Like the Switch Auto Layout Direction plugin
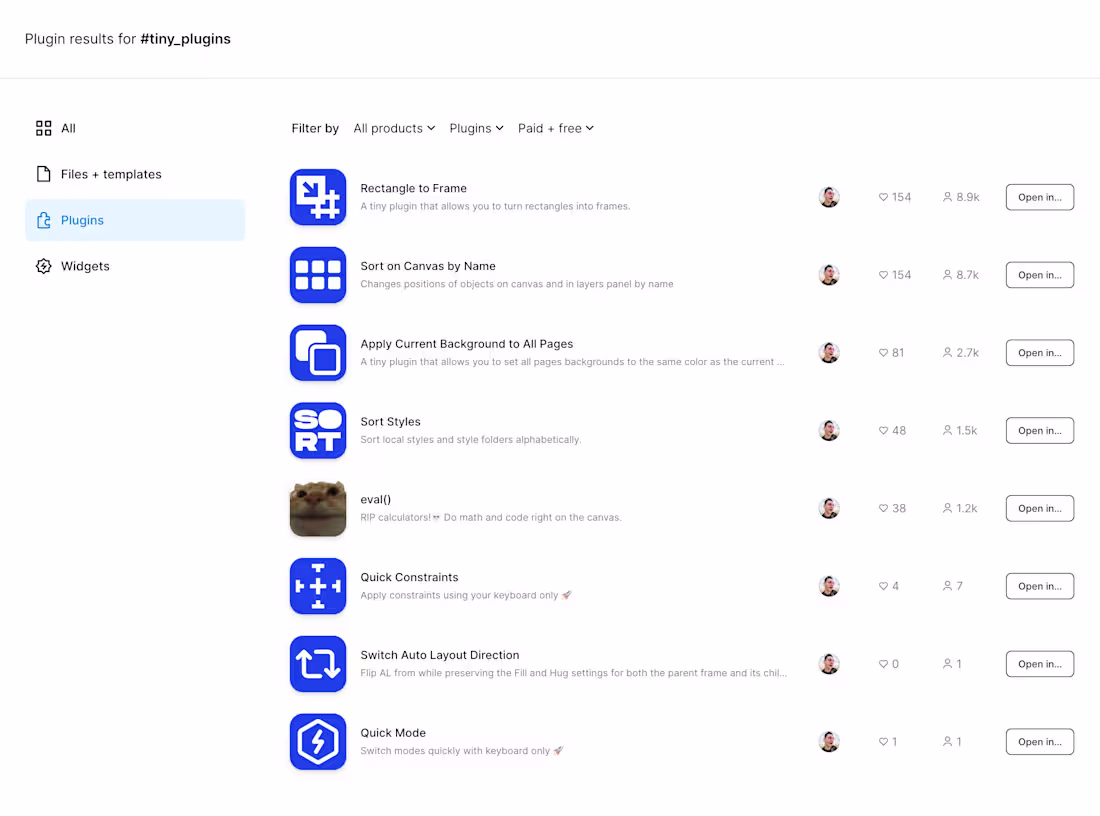Viewport: 1100px width, 816px height. (883, 663)
